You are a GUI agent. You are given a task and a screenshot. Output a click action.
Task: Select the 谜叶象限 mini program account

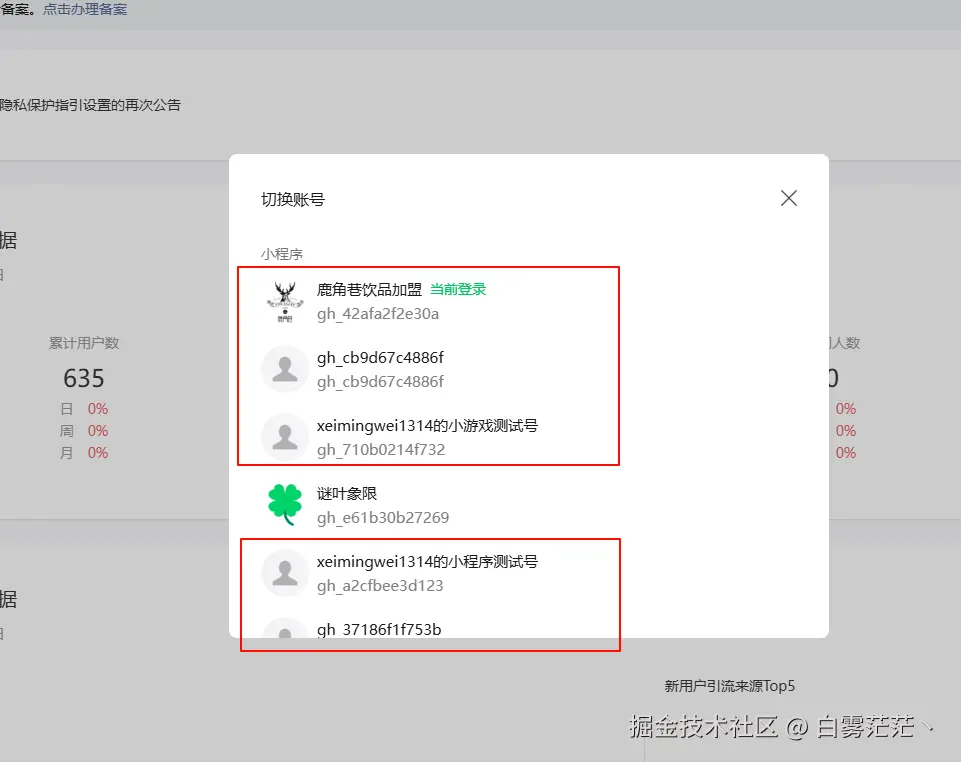(x=430, y=504)
